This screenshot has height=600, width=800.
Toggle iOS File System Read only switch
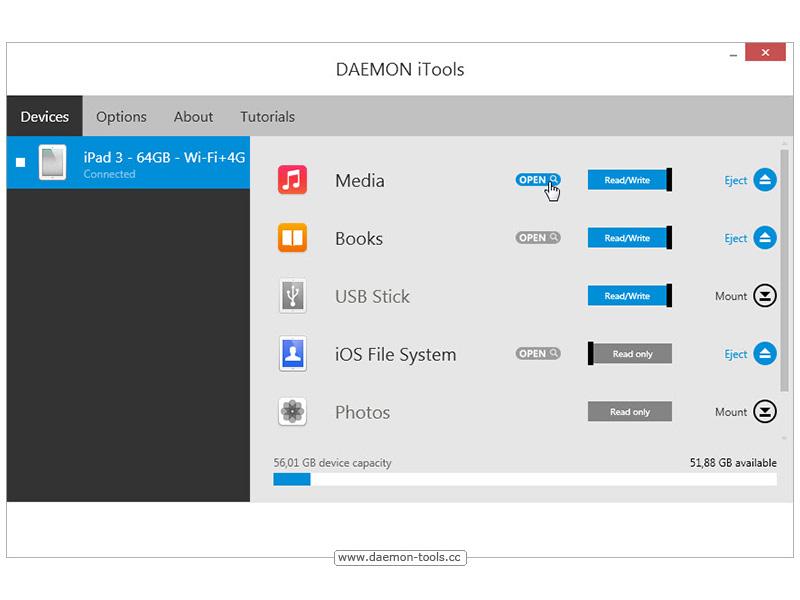coord(630,354)
